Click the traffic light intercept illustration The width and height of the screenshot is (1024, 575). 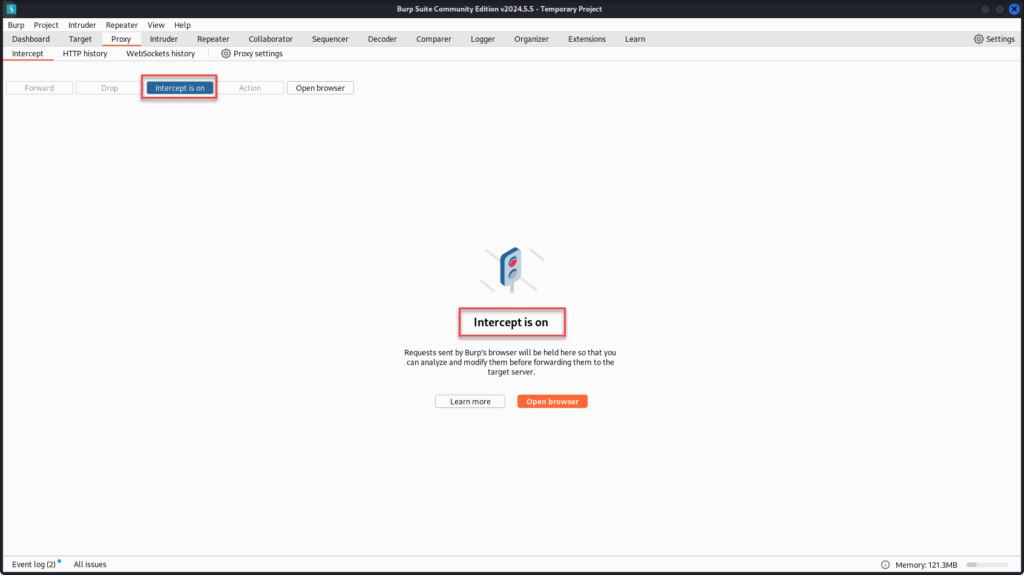pos(511,270)
